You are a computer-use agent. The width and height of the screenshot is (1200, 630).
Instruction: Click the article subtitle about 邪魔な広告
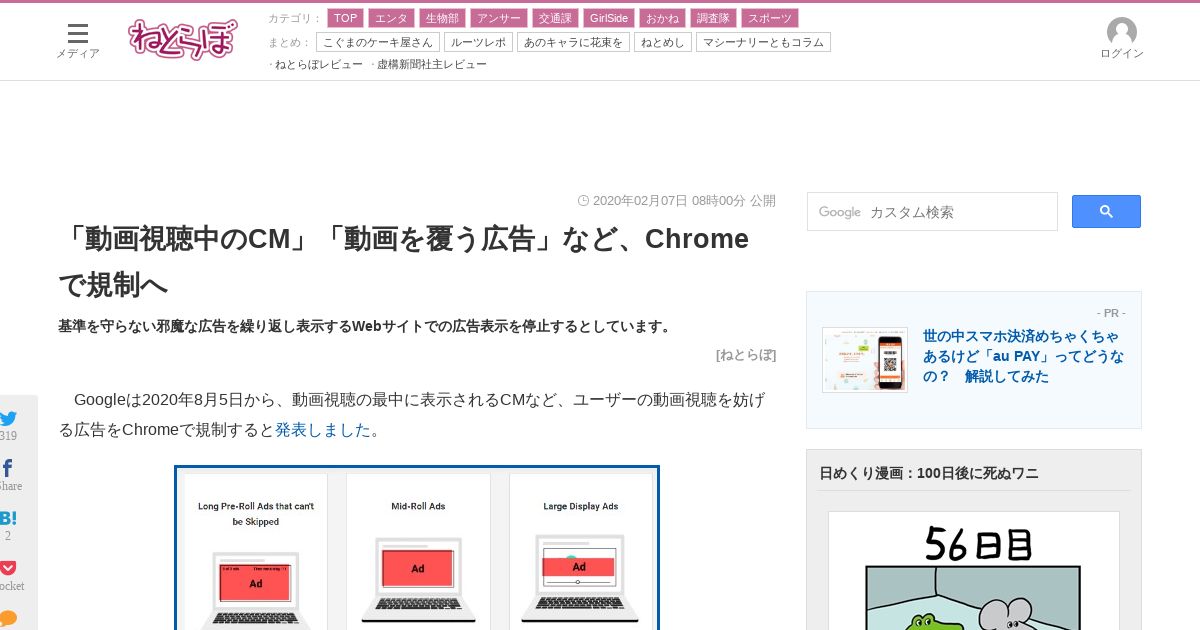click(366, 326)
